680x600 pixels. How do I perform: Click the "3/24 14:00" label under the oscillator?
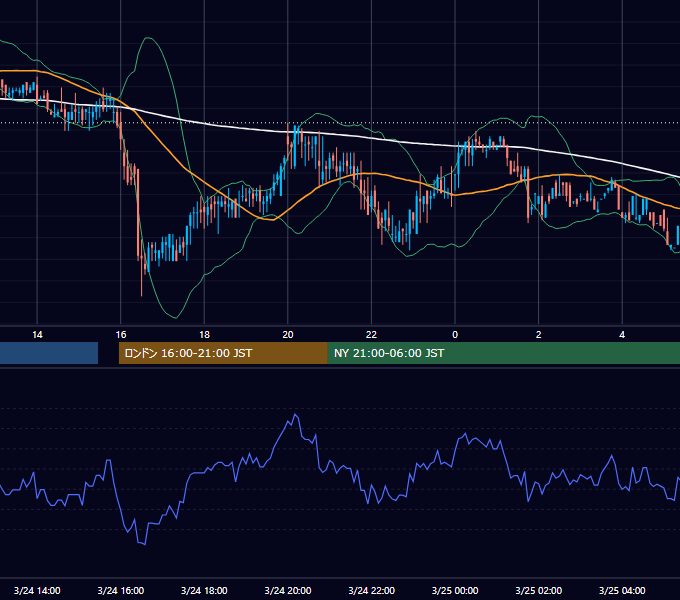coord(37,590)
